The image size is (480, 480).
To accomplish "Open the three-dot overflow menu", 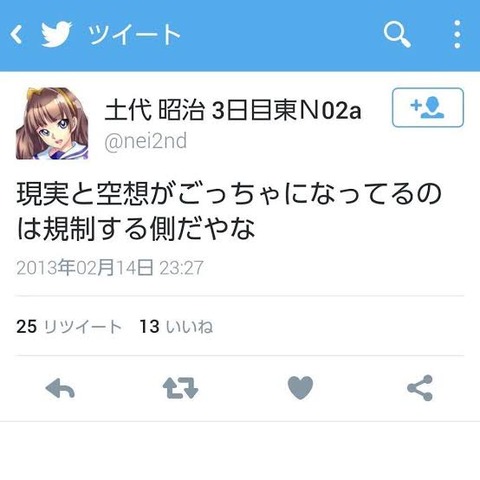I will 457,34.
